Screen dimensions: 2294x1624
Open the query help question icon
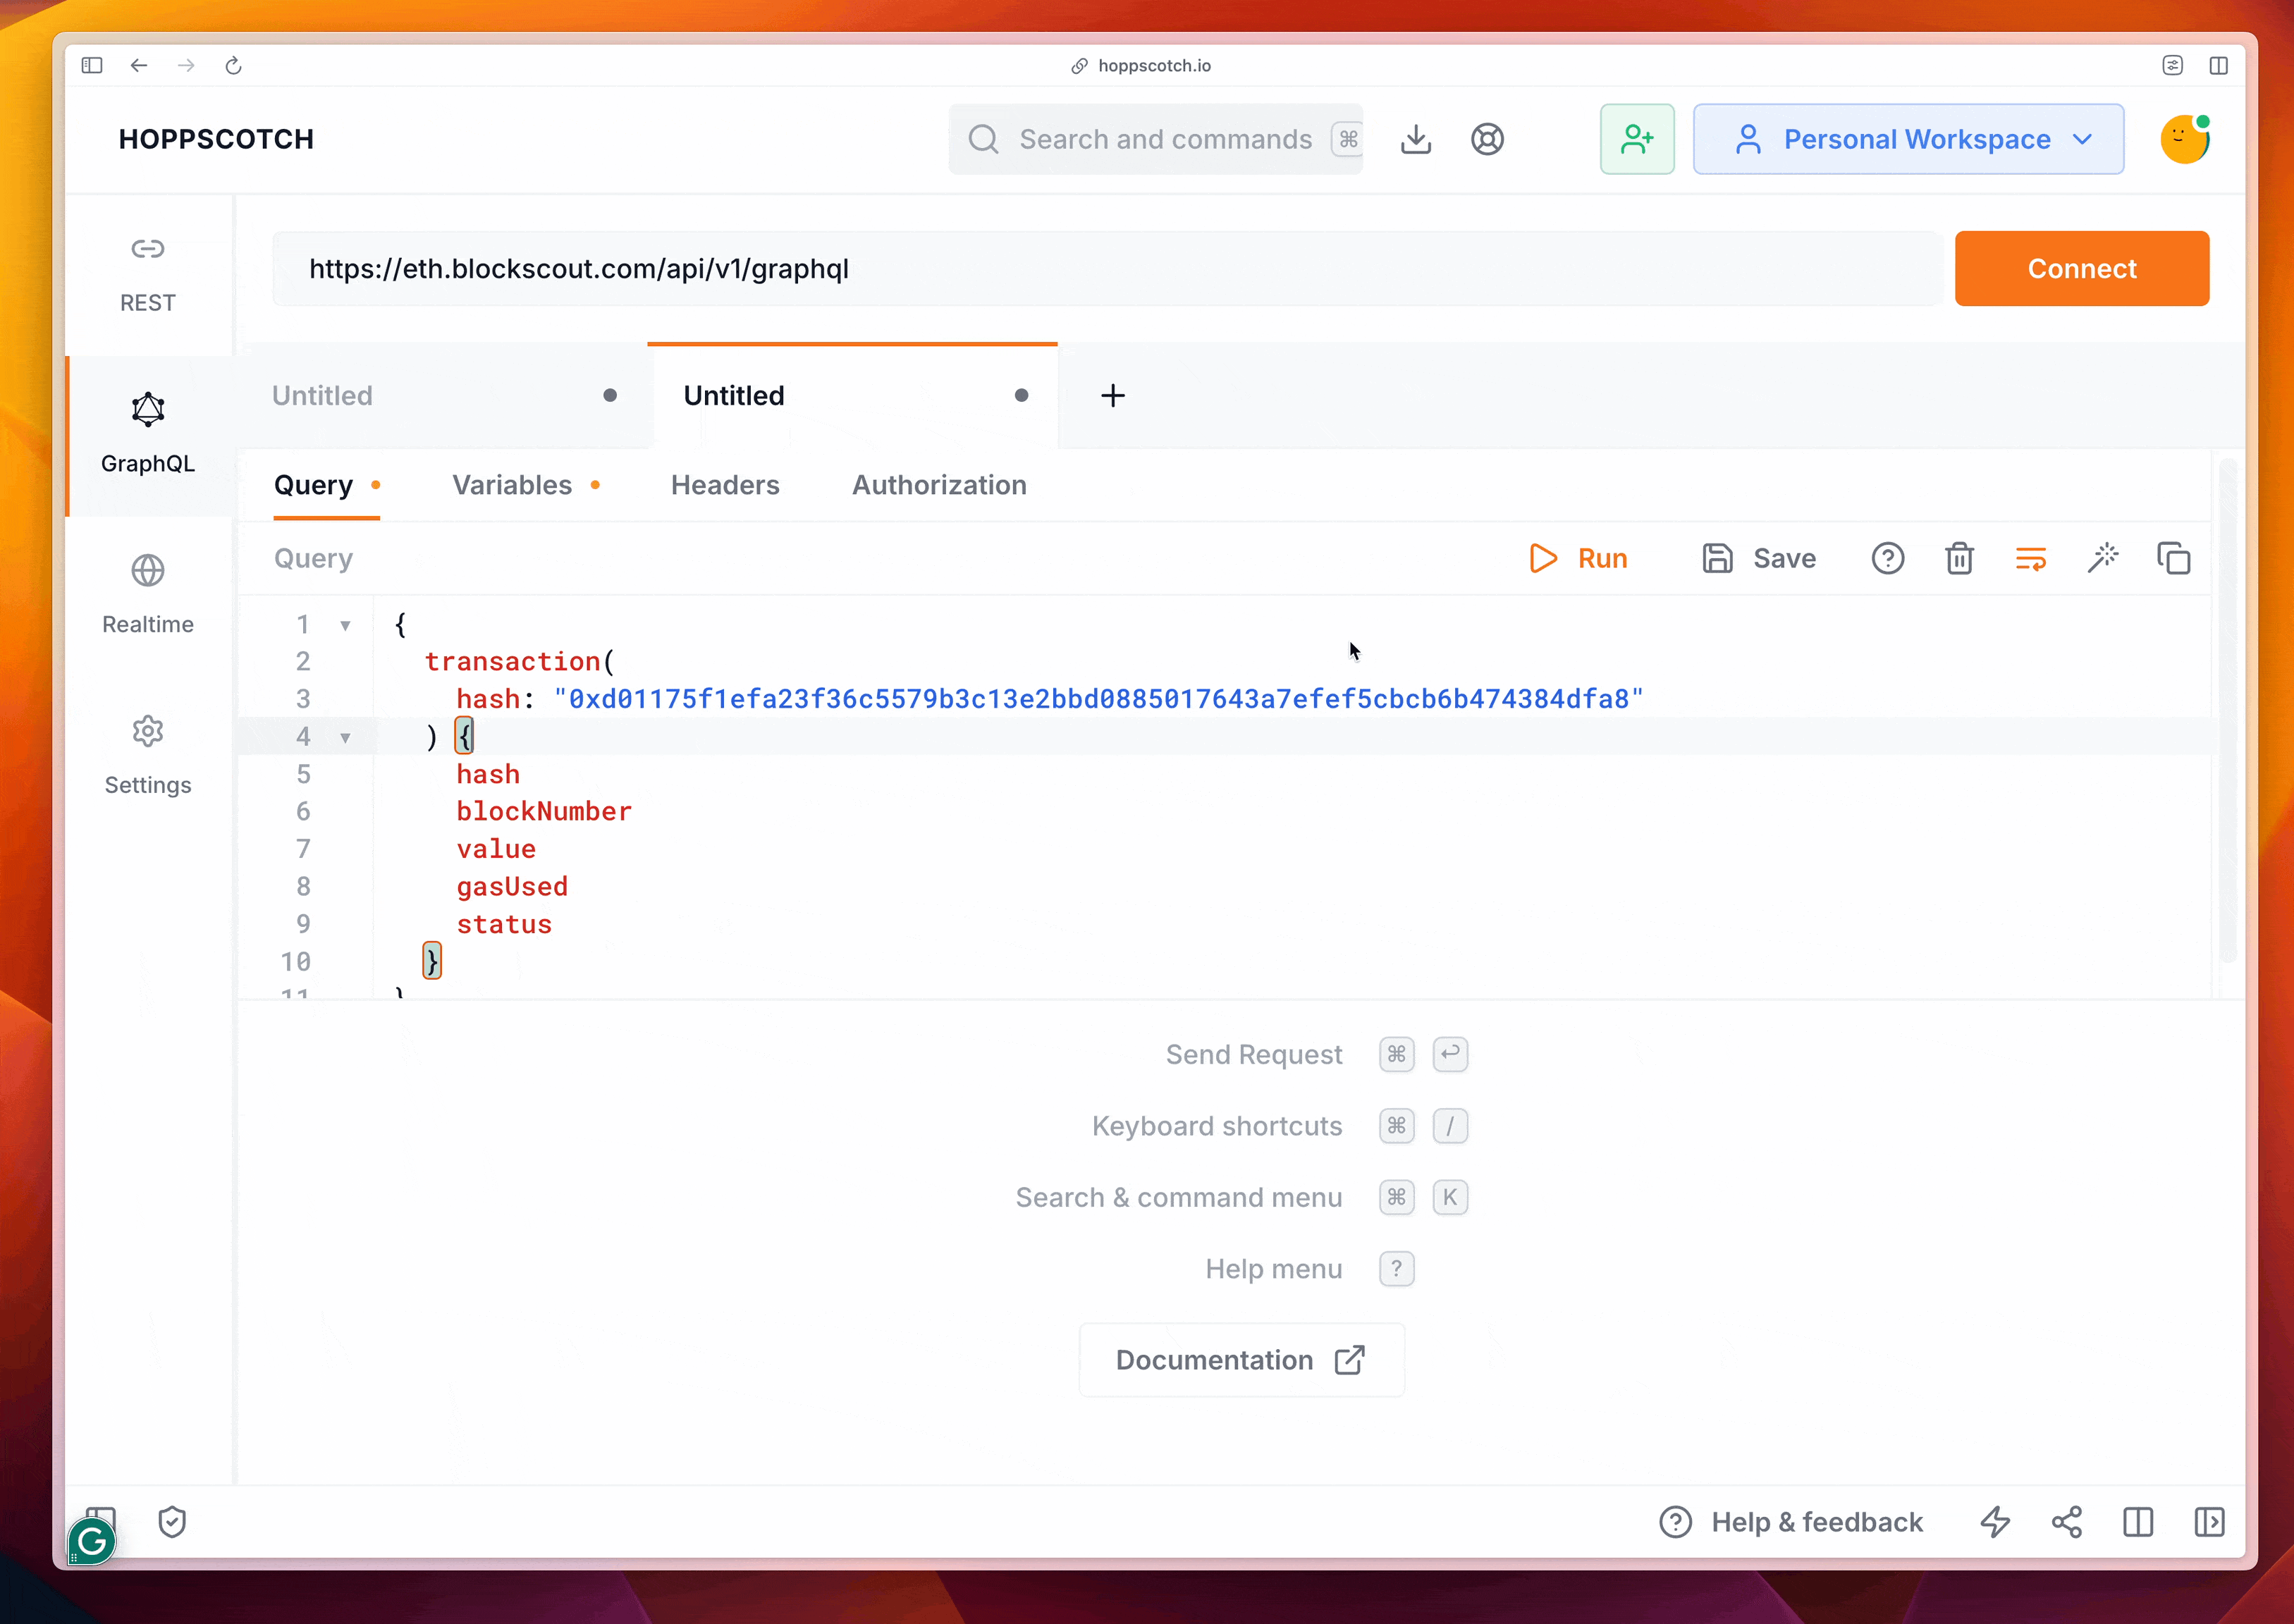[1887, 558]
